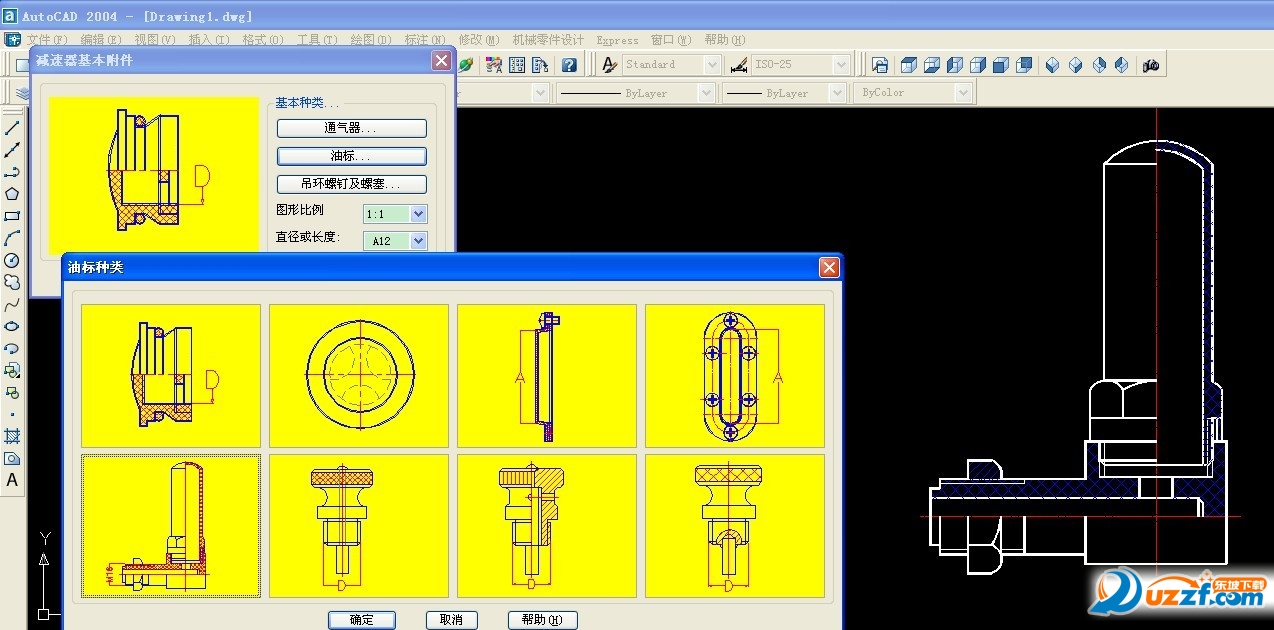1274x630 pixels.
Task: Choose the round oil gauge thumbnail
Action: tap(359, 376)
